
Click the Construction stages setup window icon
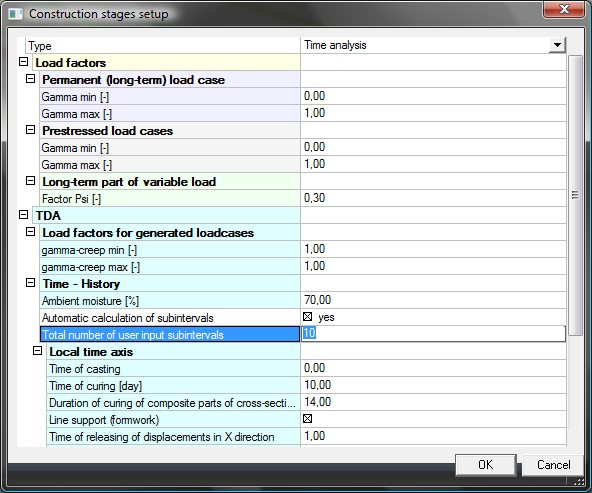pos(16,14)
